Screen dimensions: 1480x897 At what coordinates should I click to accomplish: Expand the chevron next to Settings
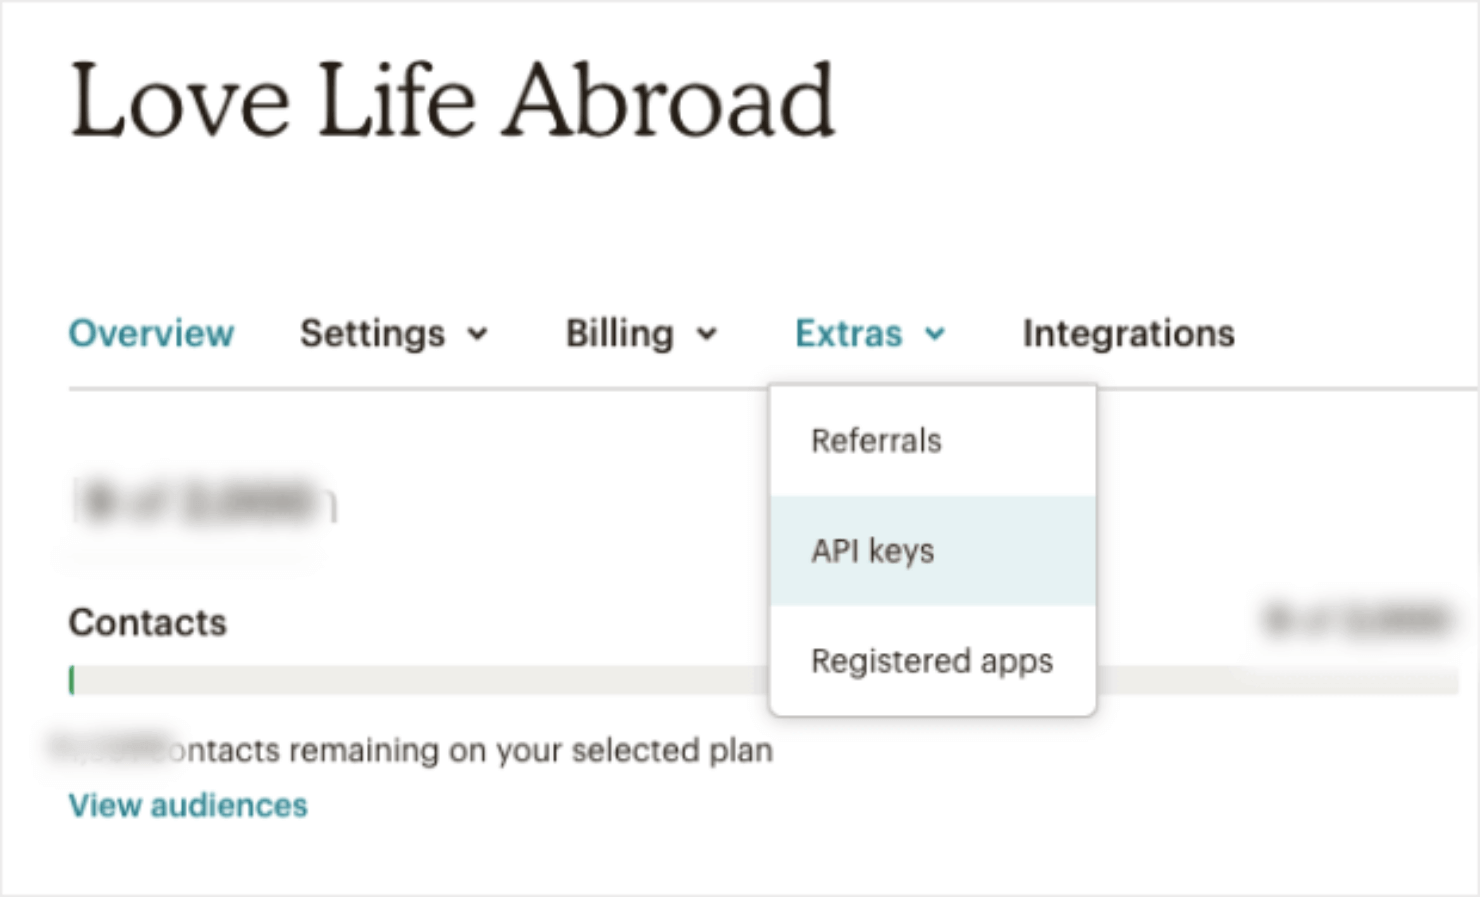point(478,334)
